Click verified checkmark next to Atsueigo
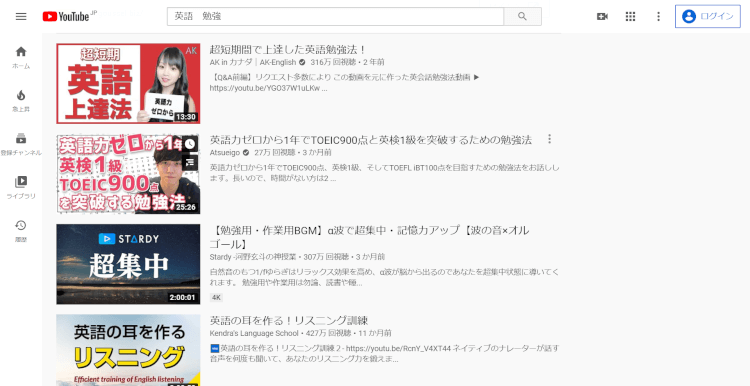 pos(246,153)
